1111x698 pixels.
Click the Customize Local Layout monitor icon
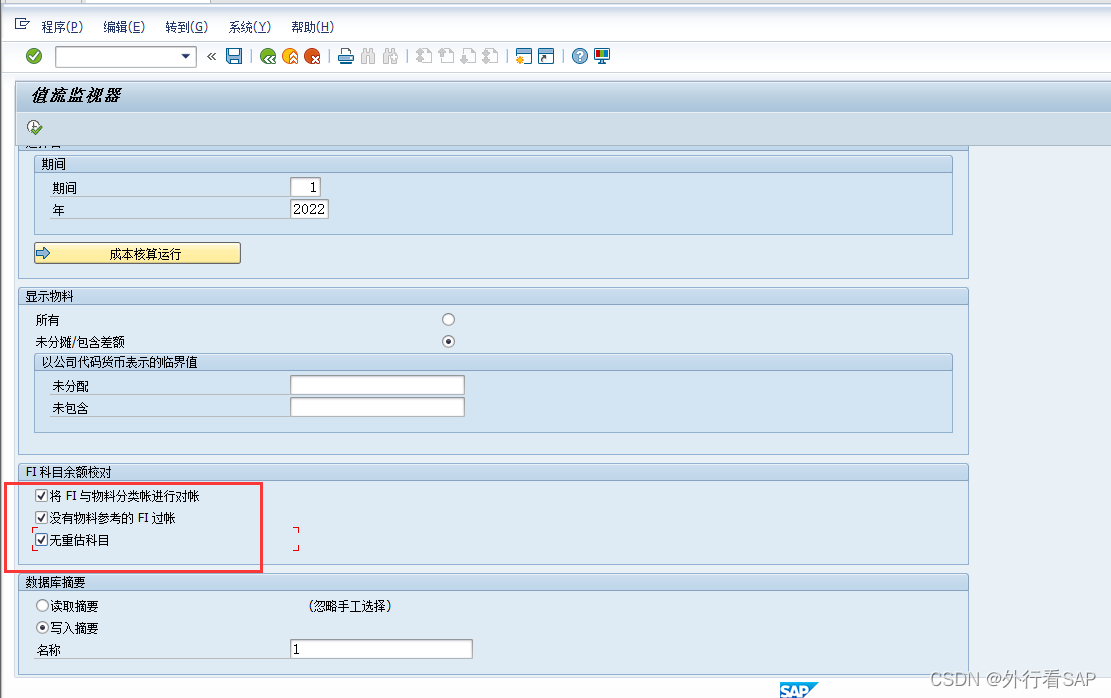coord(602,56)
